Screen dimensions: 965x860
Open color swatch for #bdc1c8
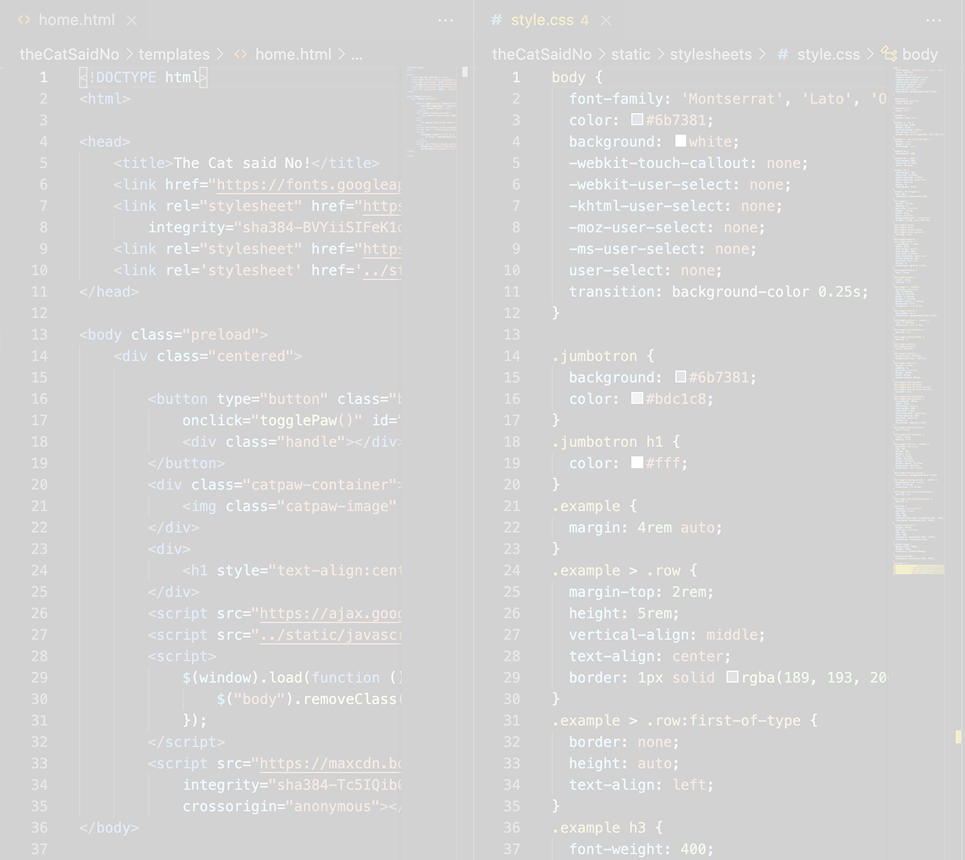coord(637,398)
